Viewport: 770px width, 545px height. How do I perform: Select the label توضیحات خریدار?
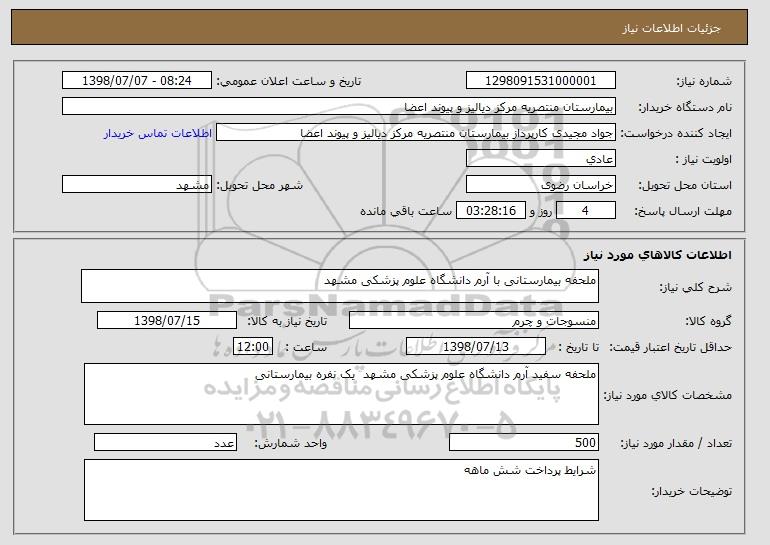click(x=691, y=491)
